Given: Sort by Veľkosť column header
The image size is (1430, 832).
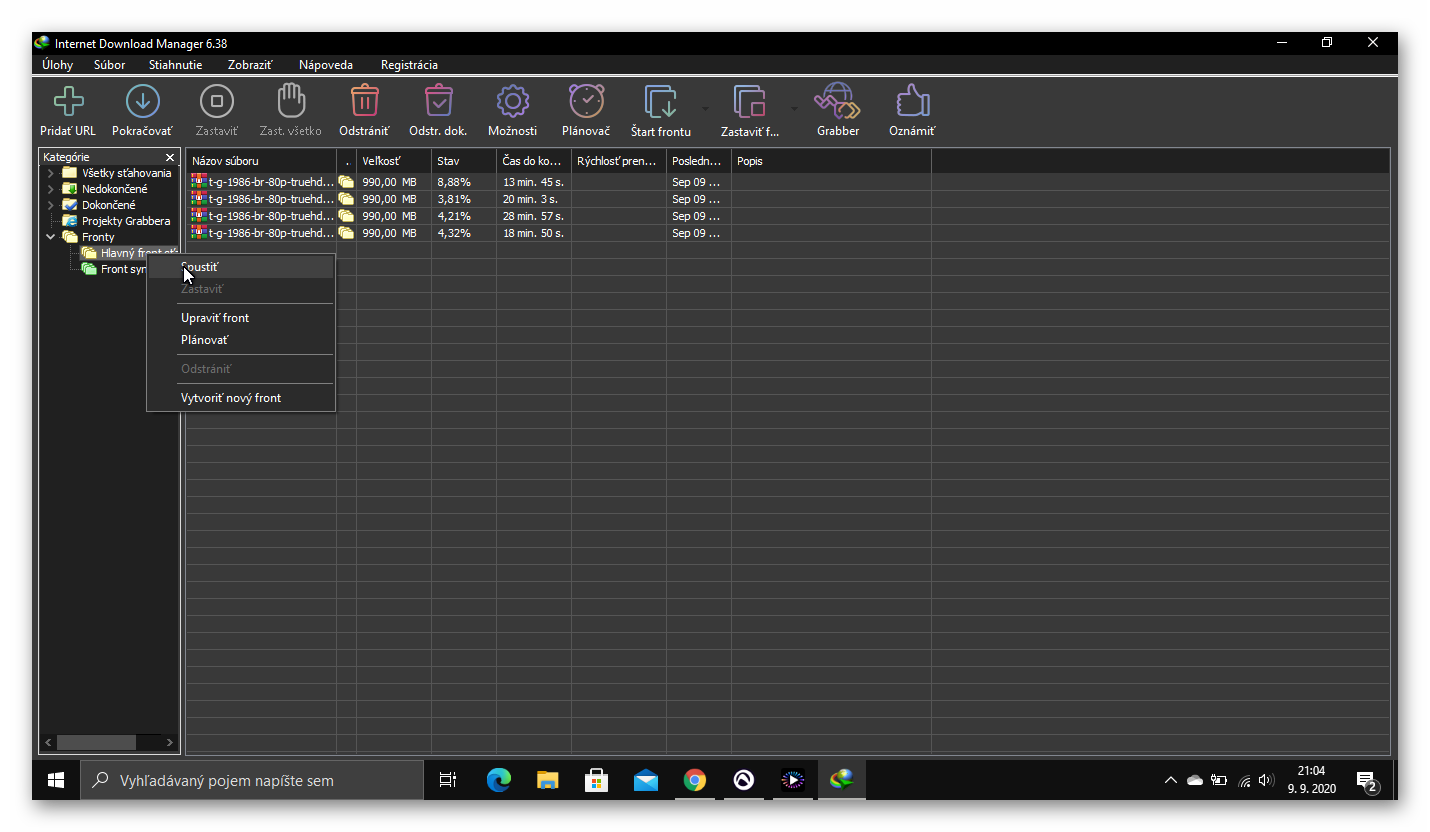Looking at the screenshot, I should 392,161.
